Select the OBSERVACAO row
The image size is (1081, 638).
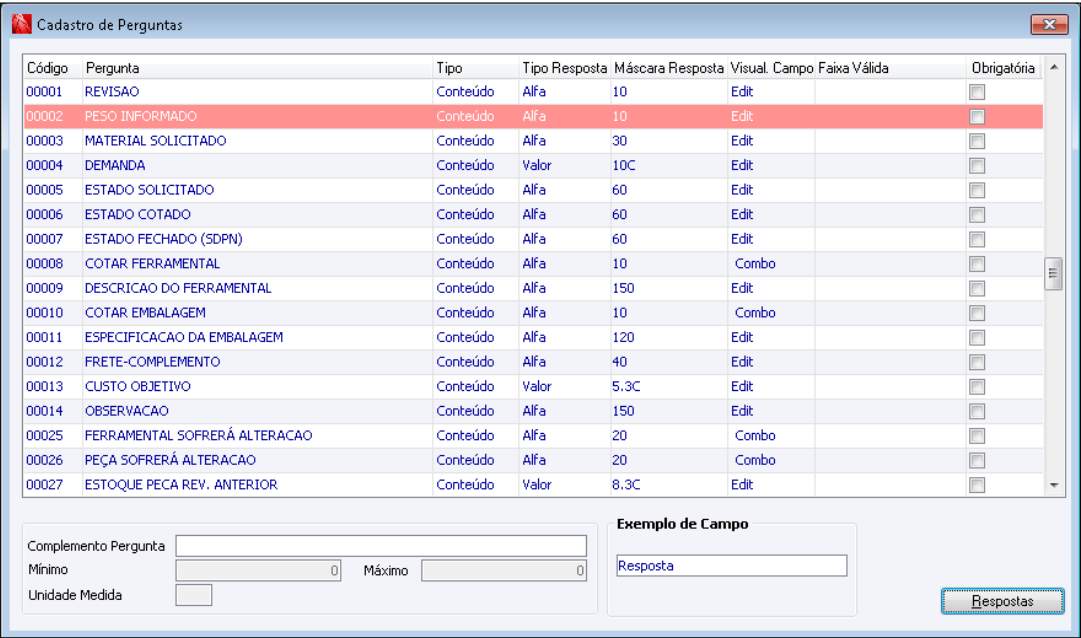(533, 411)
